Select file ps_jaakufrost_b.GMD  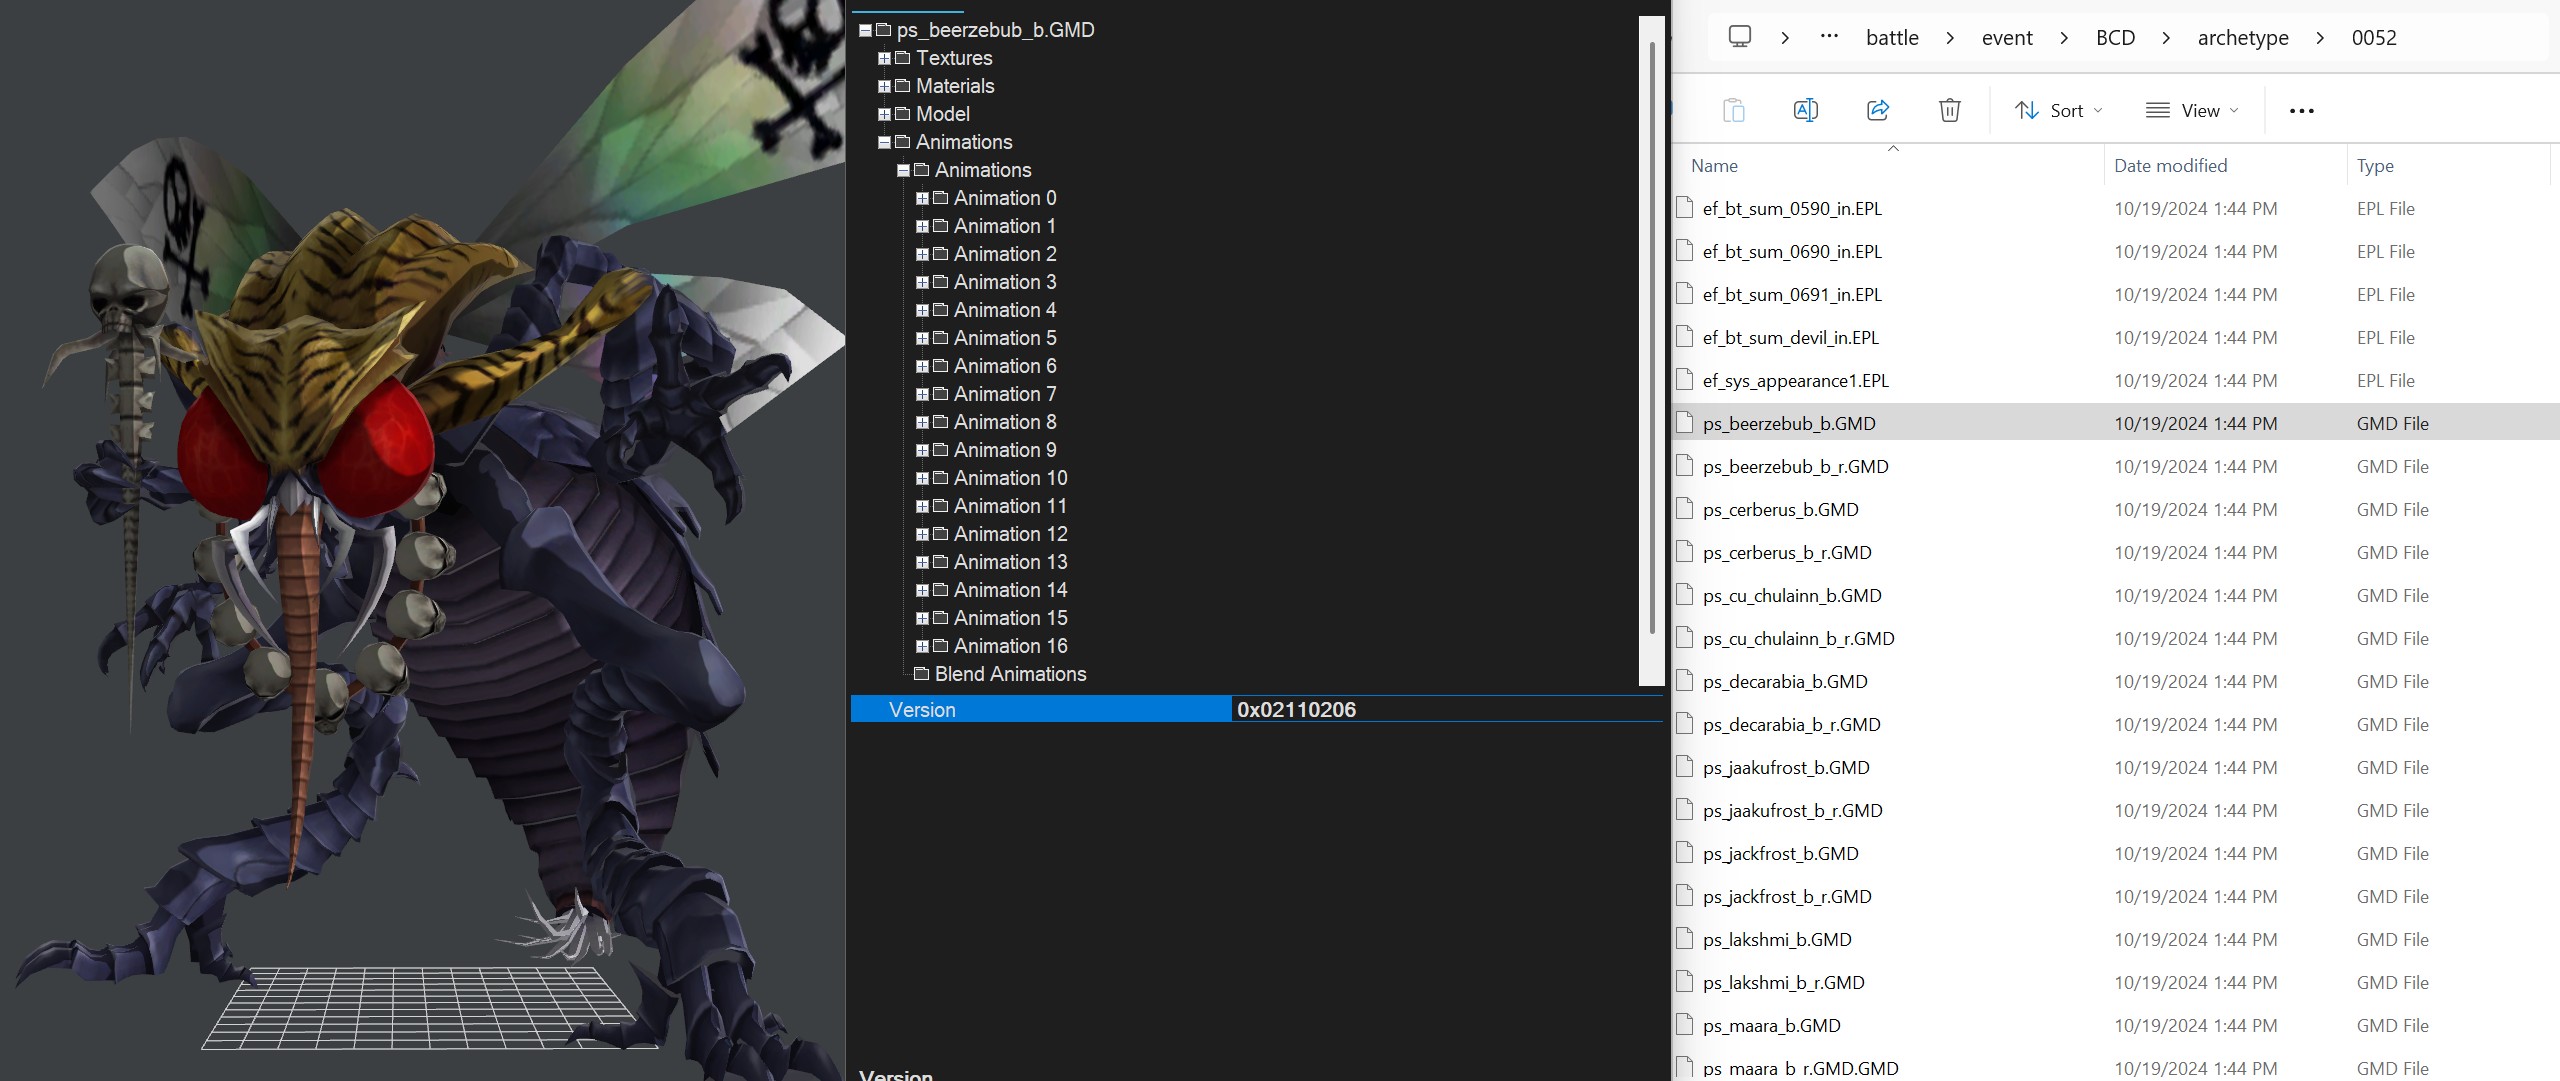pos(1786,767)
